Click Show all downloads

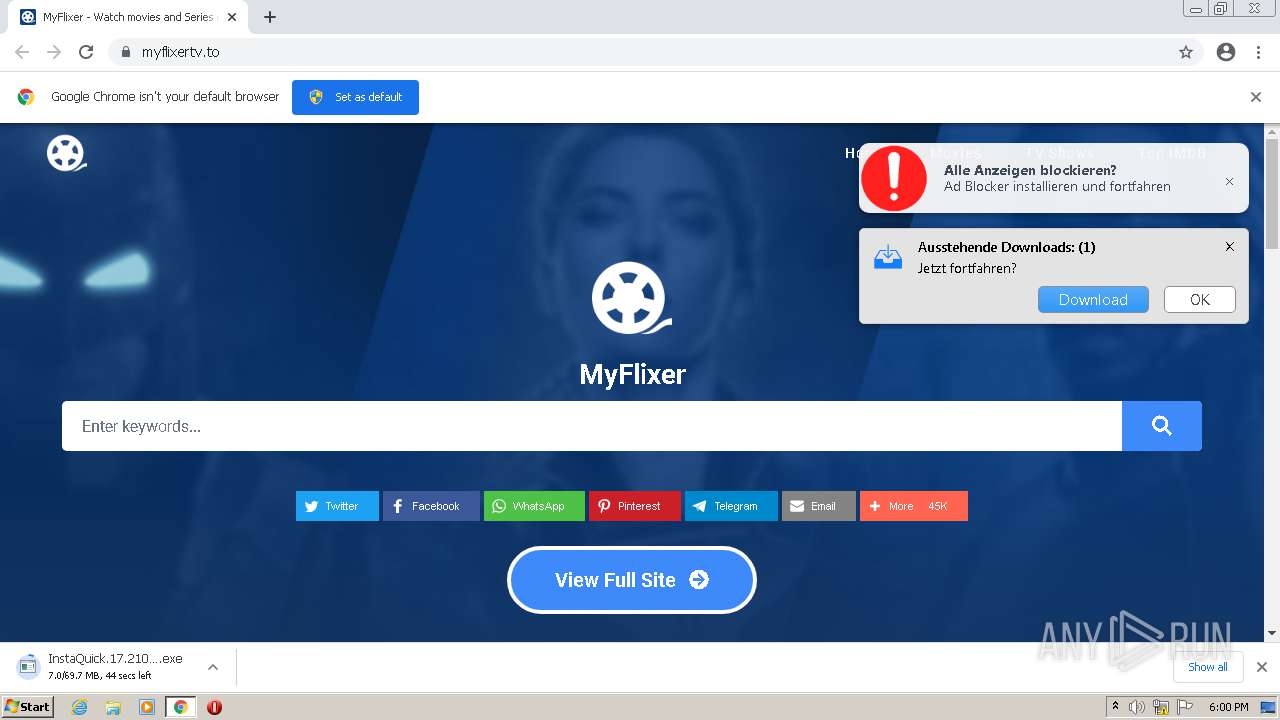1207,667
